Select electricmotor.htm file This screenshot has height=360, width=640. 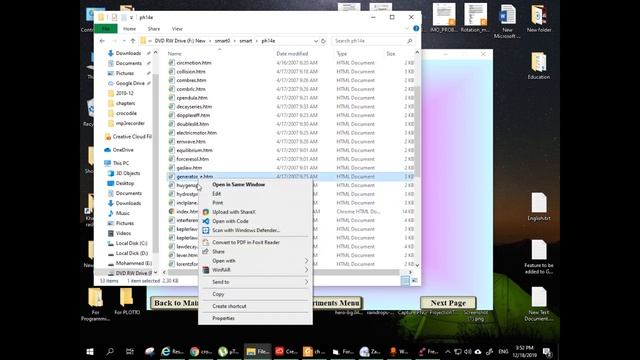[196, 133]
